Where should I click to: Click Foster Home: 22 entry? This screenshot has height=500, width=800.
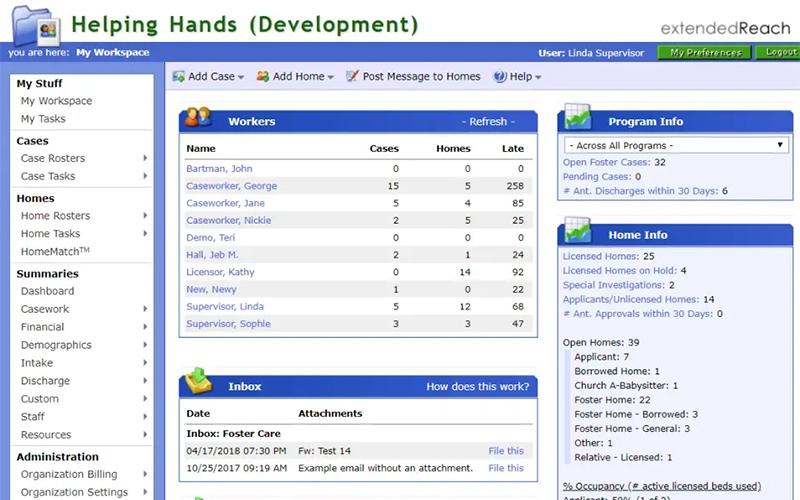pyautogui.click(x=612, y=400)
